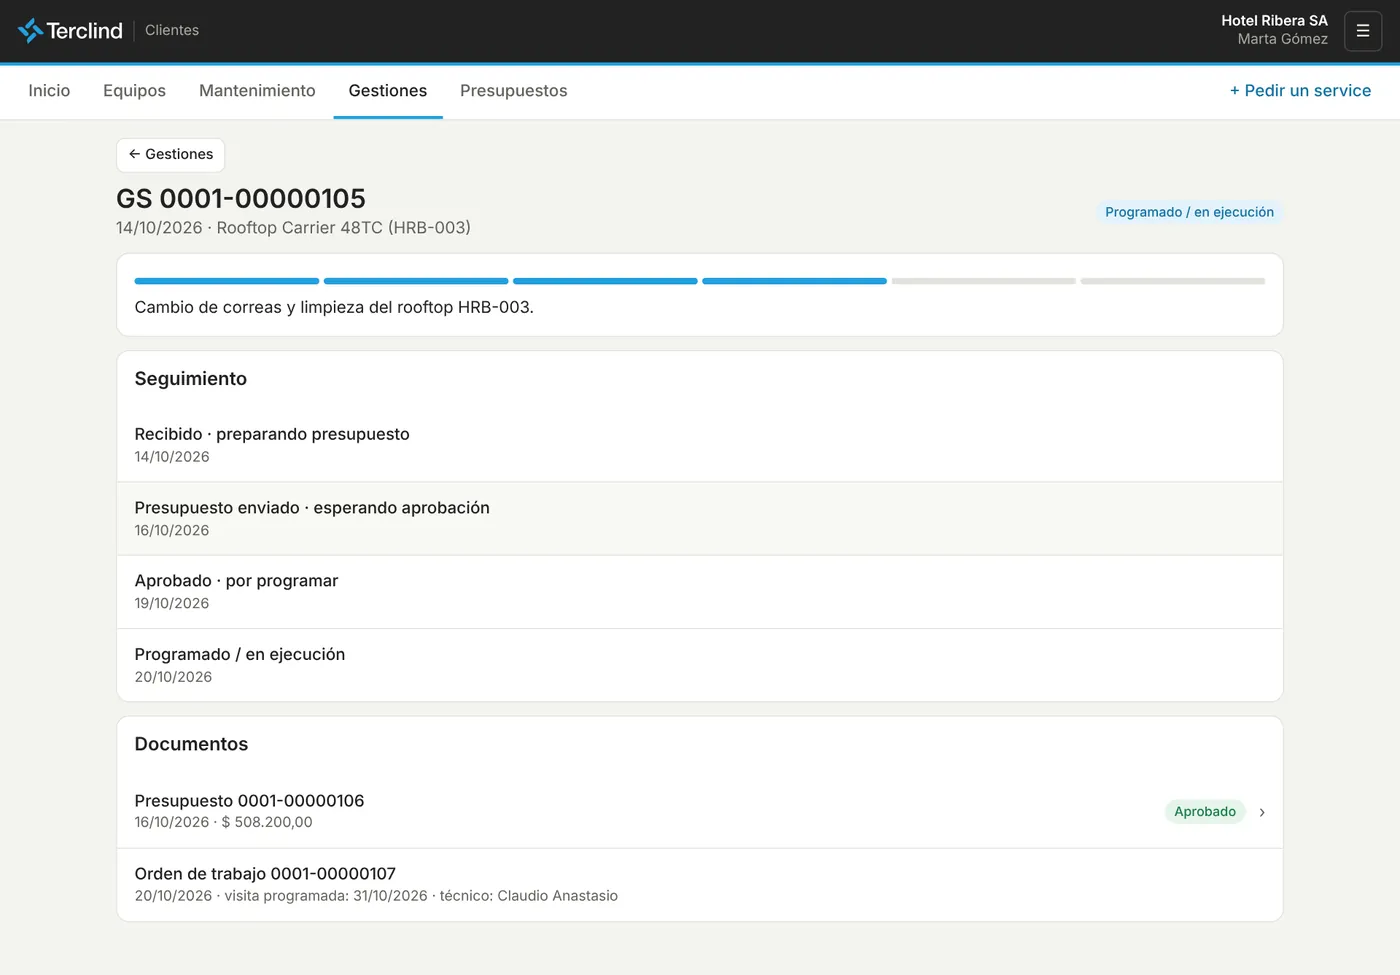Click the Marta Gómez user name
Screen dimensions: 1400x975
click(x=1283, y=40)
